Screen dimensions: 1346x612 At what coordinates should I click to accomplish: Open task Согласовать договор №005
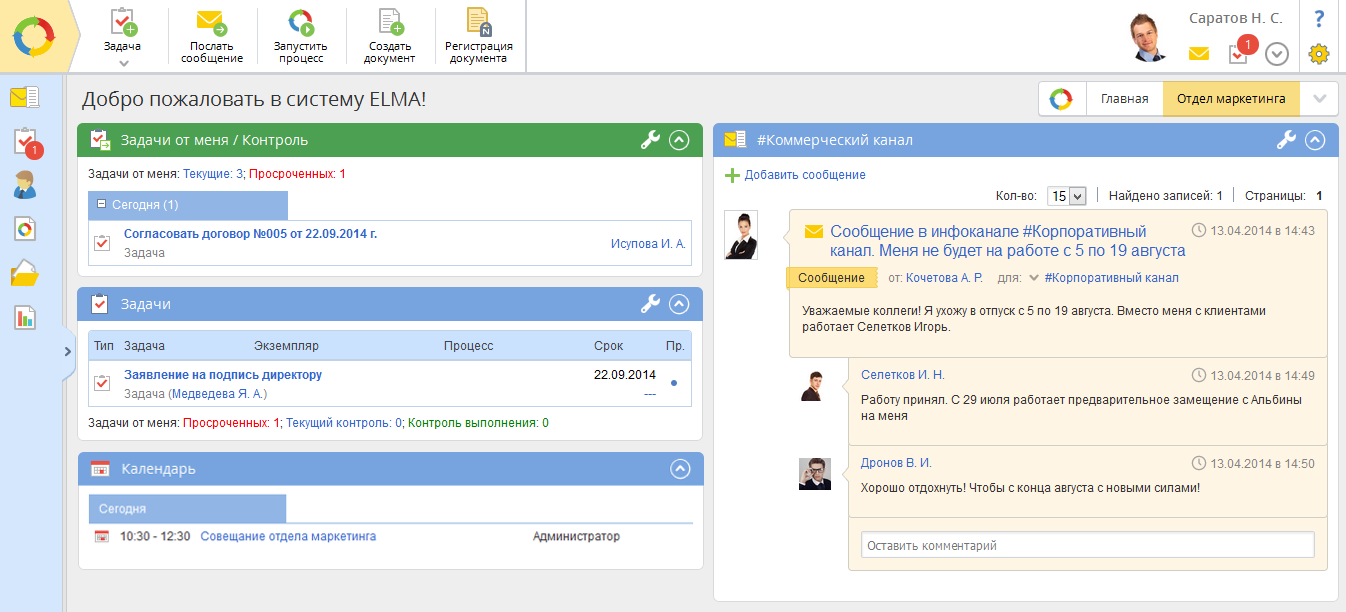pos(250,234)
